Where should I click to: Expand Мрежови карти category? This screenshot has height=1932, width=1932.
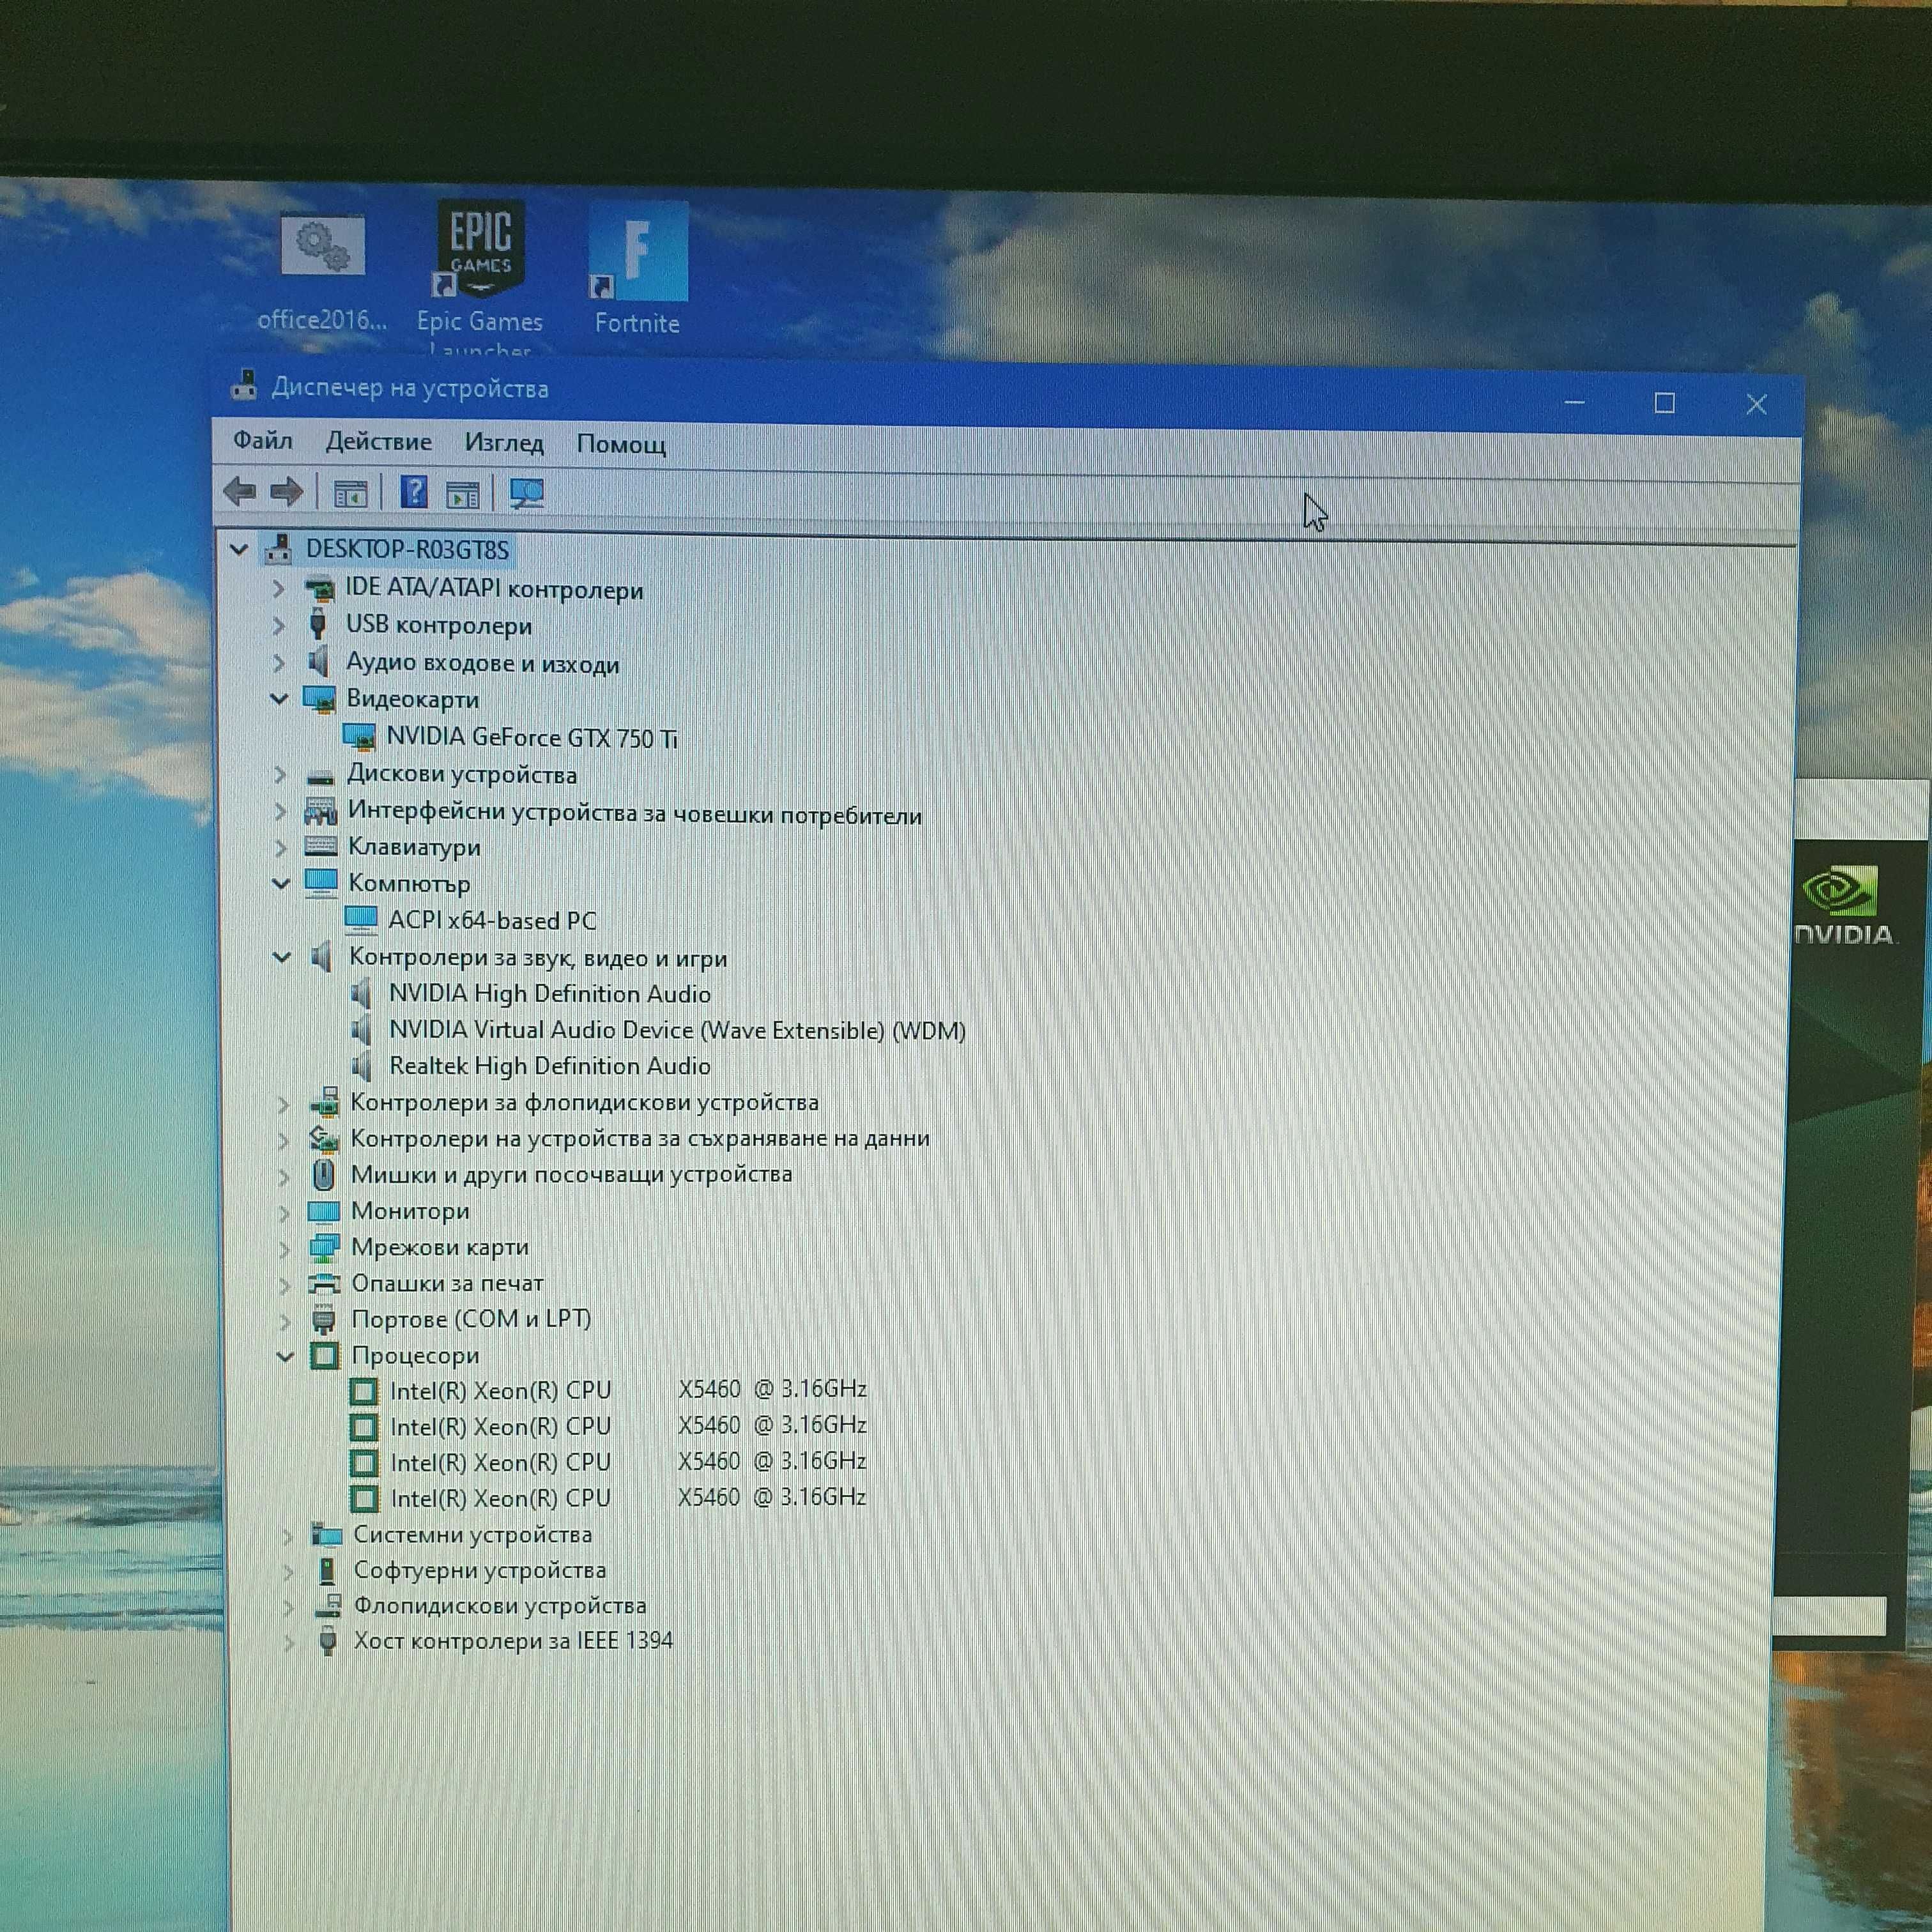click(284, 1249)
